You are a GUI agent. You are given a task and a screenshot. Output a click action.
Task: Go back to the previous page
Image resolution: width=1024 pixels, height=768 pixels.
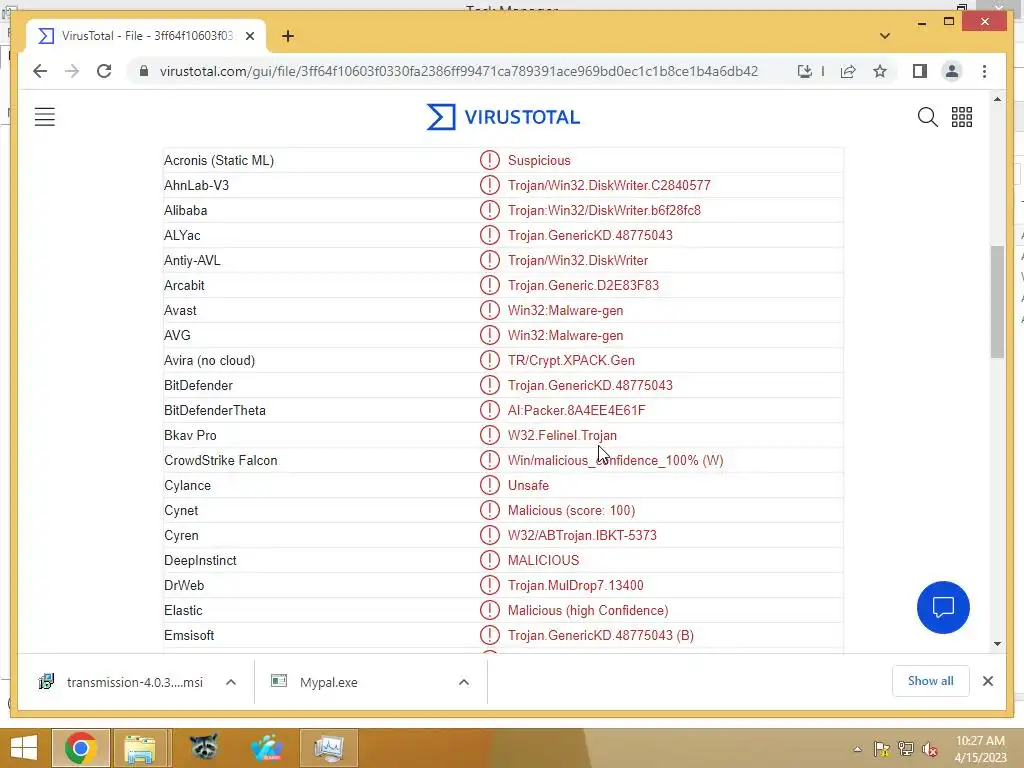40,71
